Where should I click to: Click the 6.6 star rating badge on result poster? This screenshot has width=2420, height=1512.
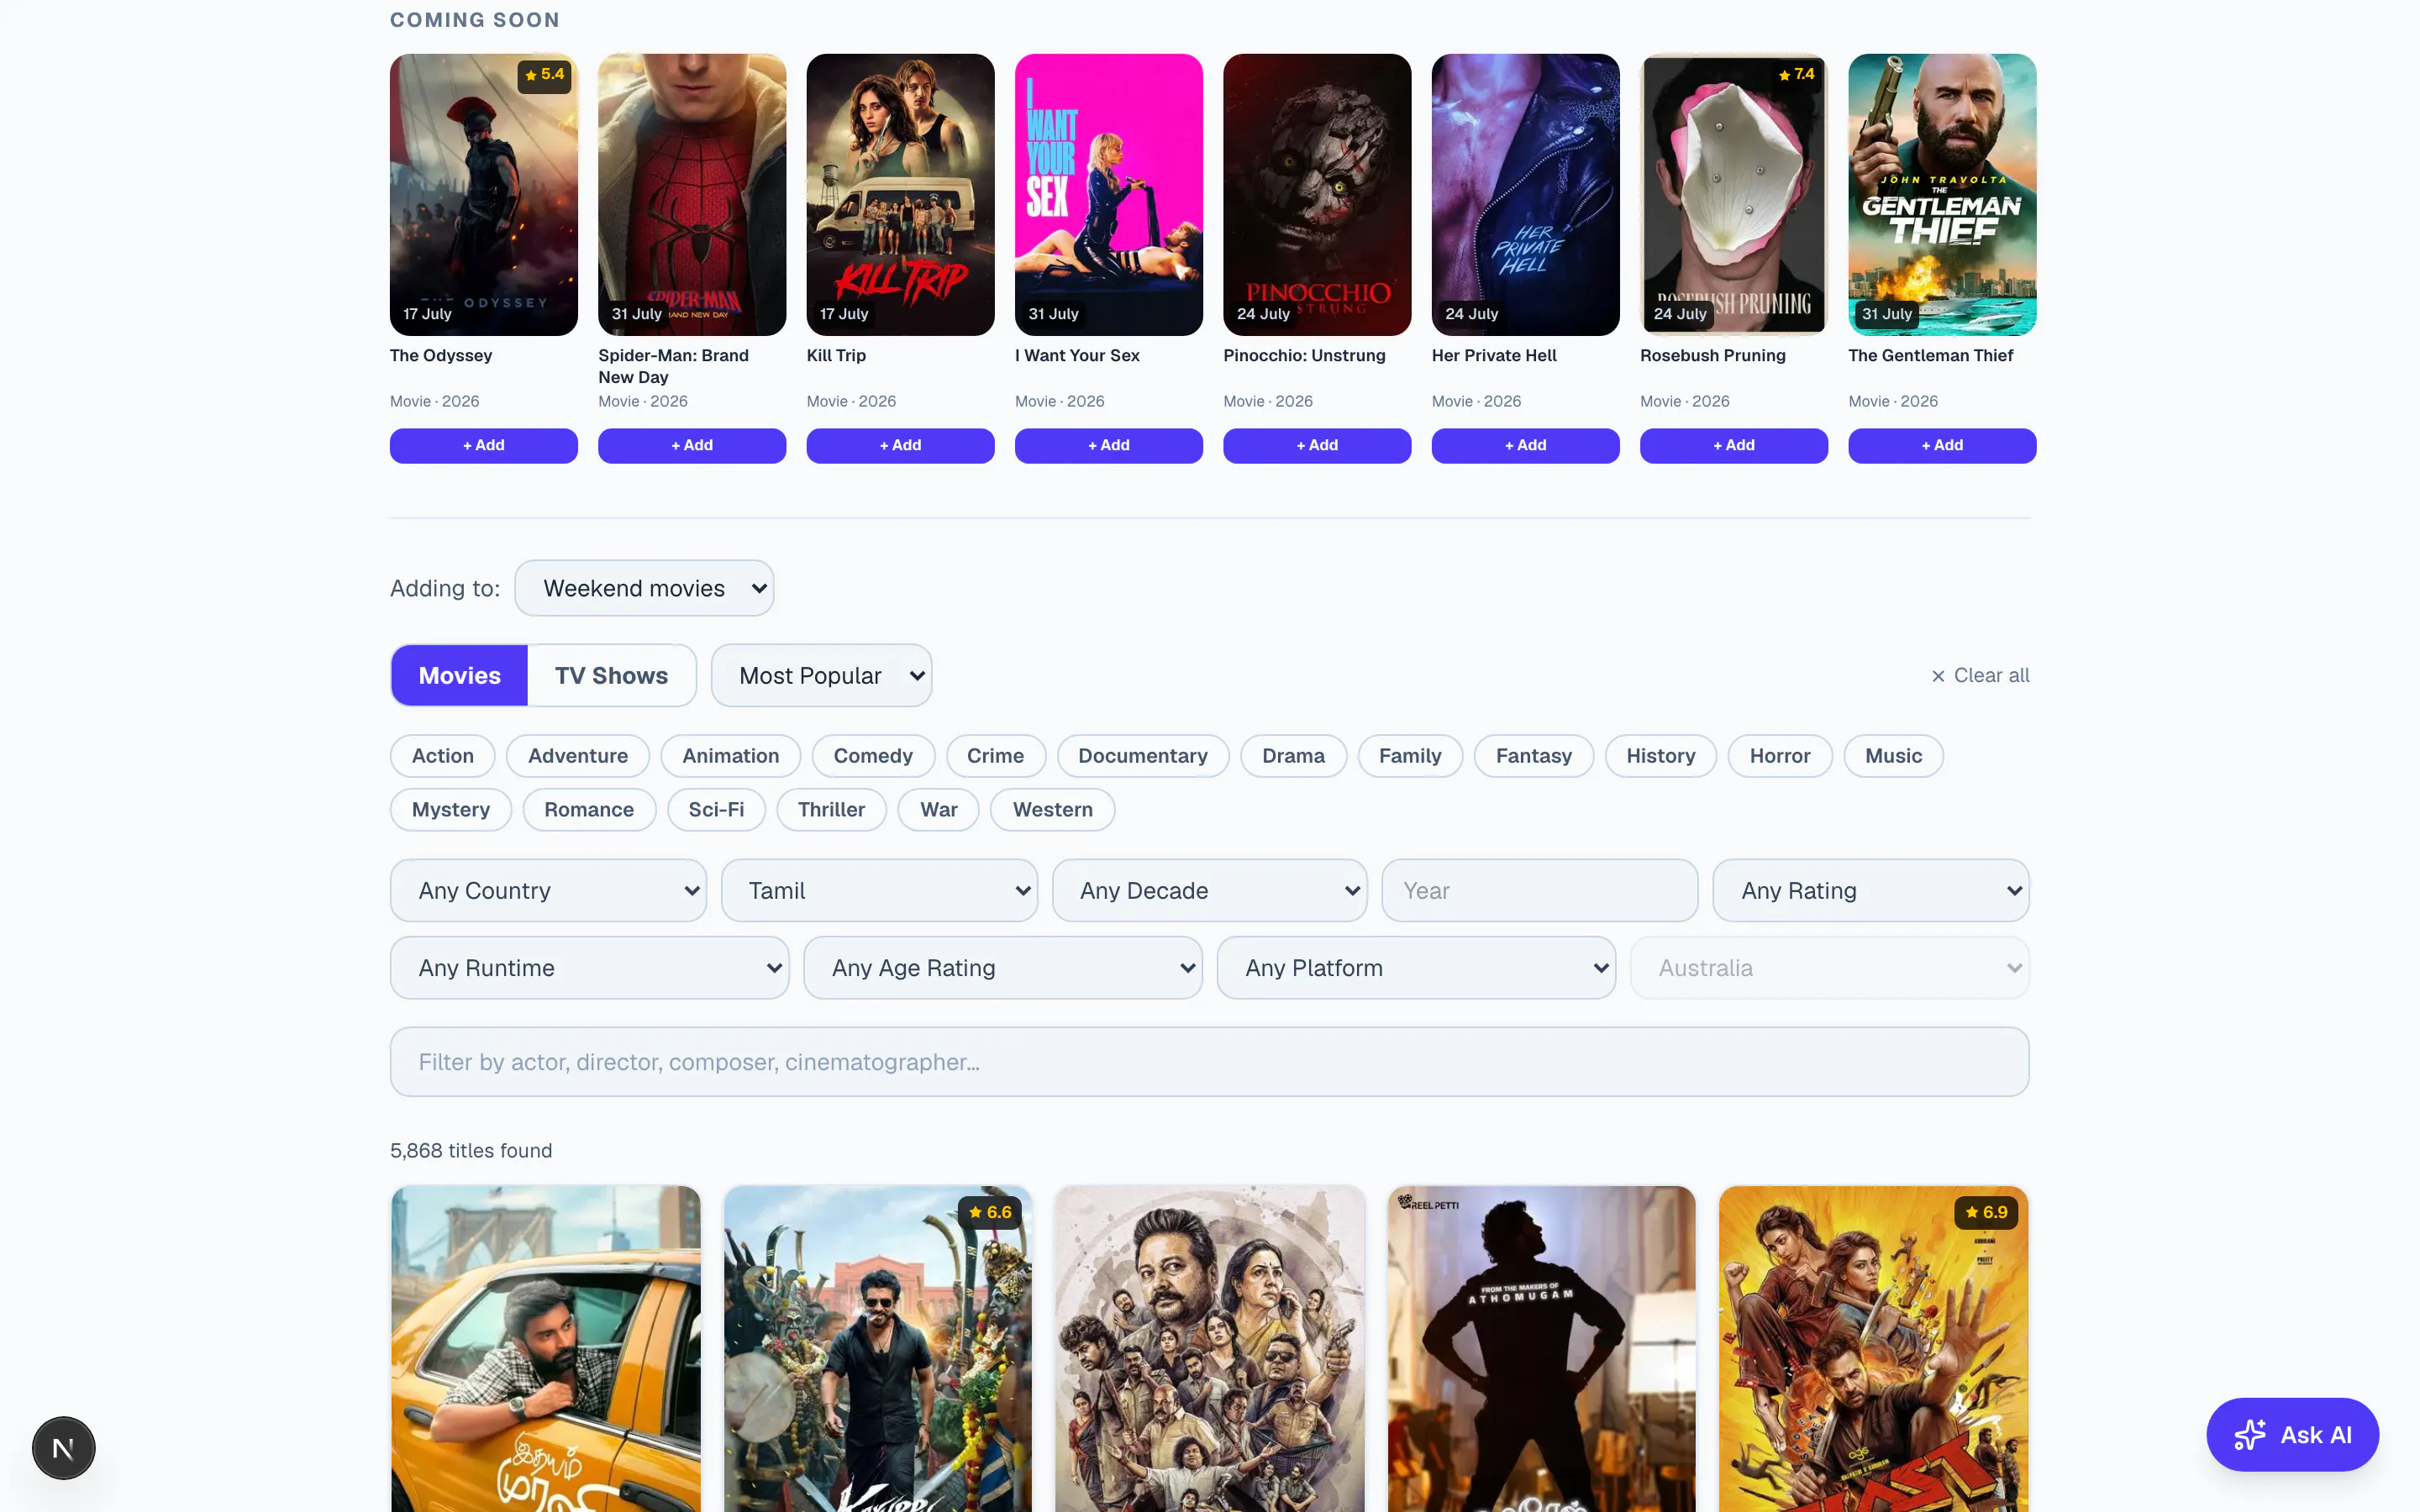(990, 1212)
